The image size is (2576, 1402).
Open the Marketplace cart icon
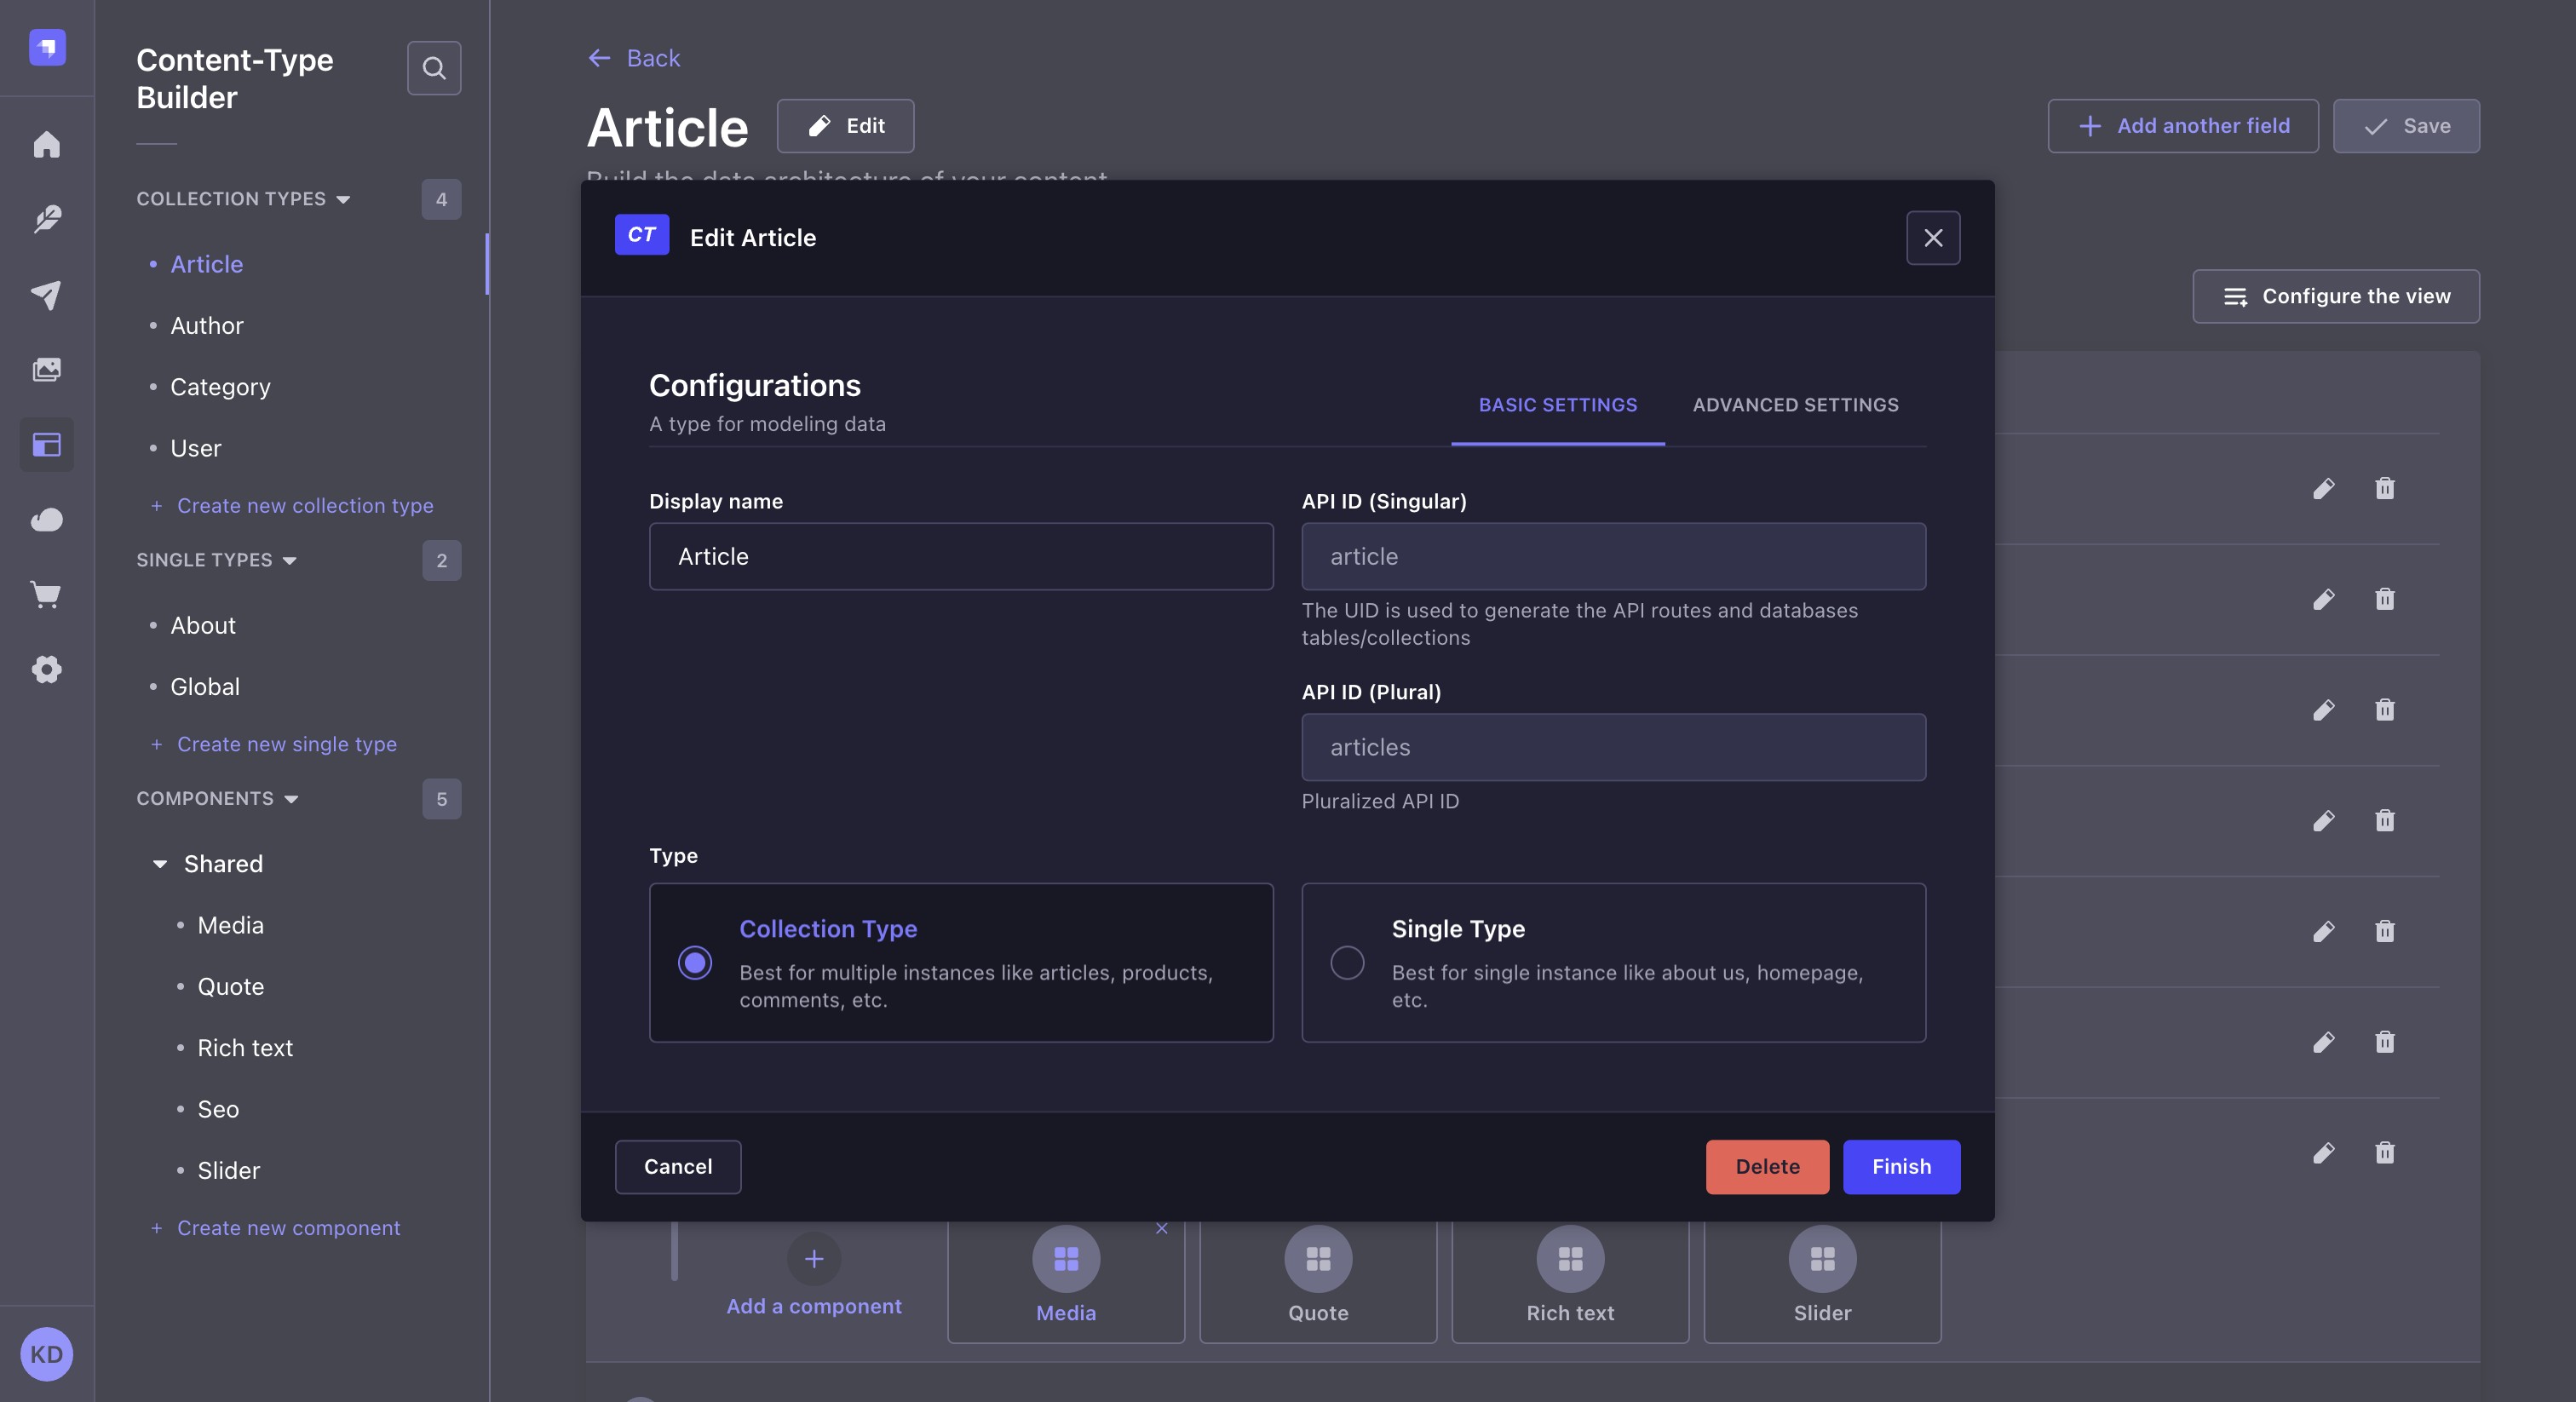pyautogui.click(x=47, y=594)
